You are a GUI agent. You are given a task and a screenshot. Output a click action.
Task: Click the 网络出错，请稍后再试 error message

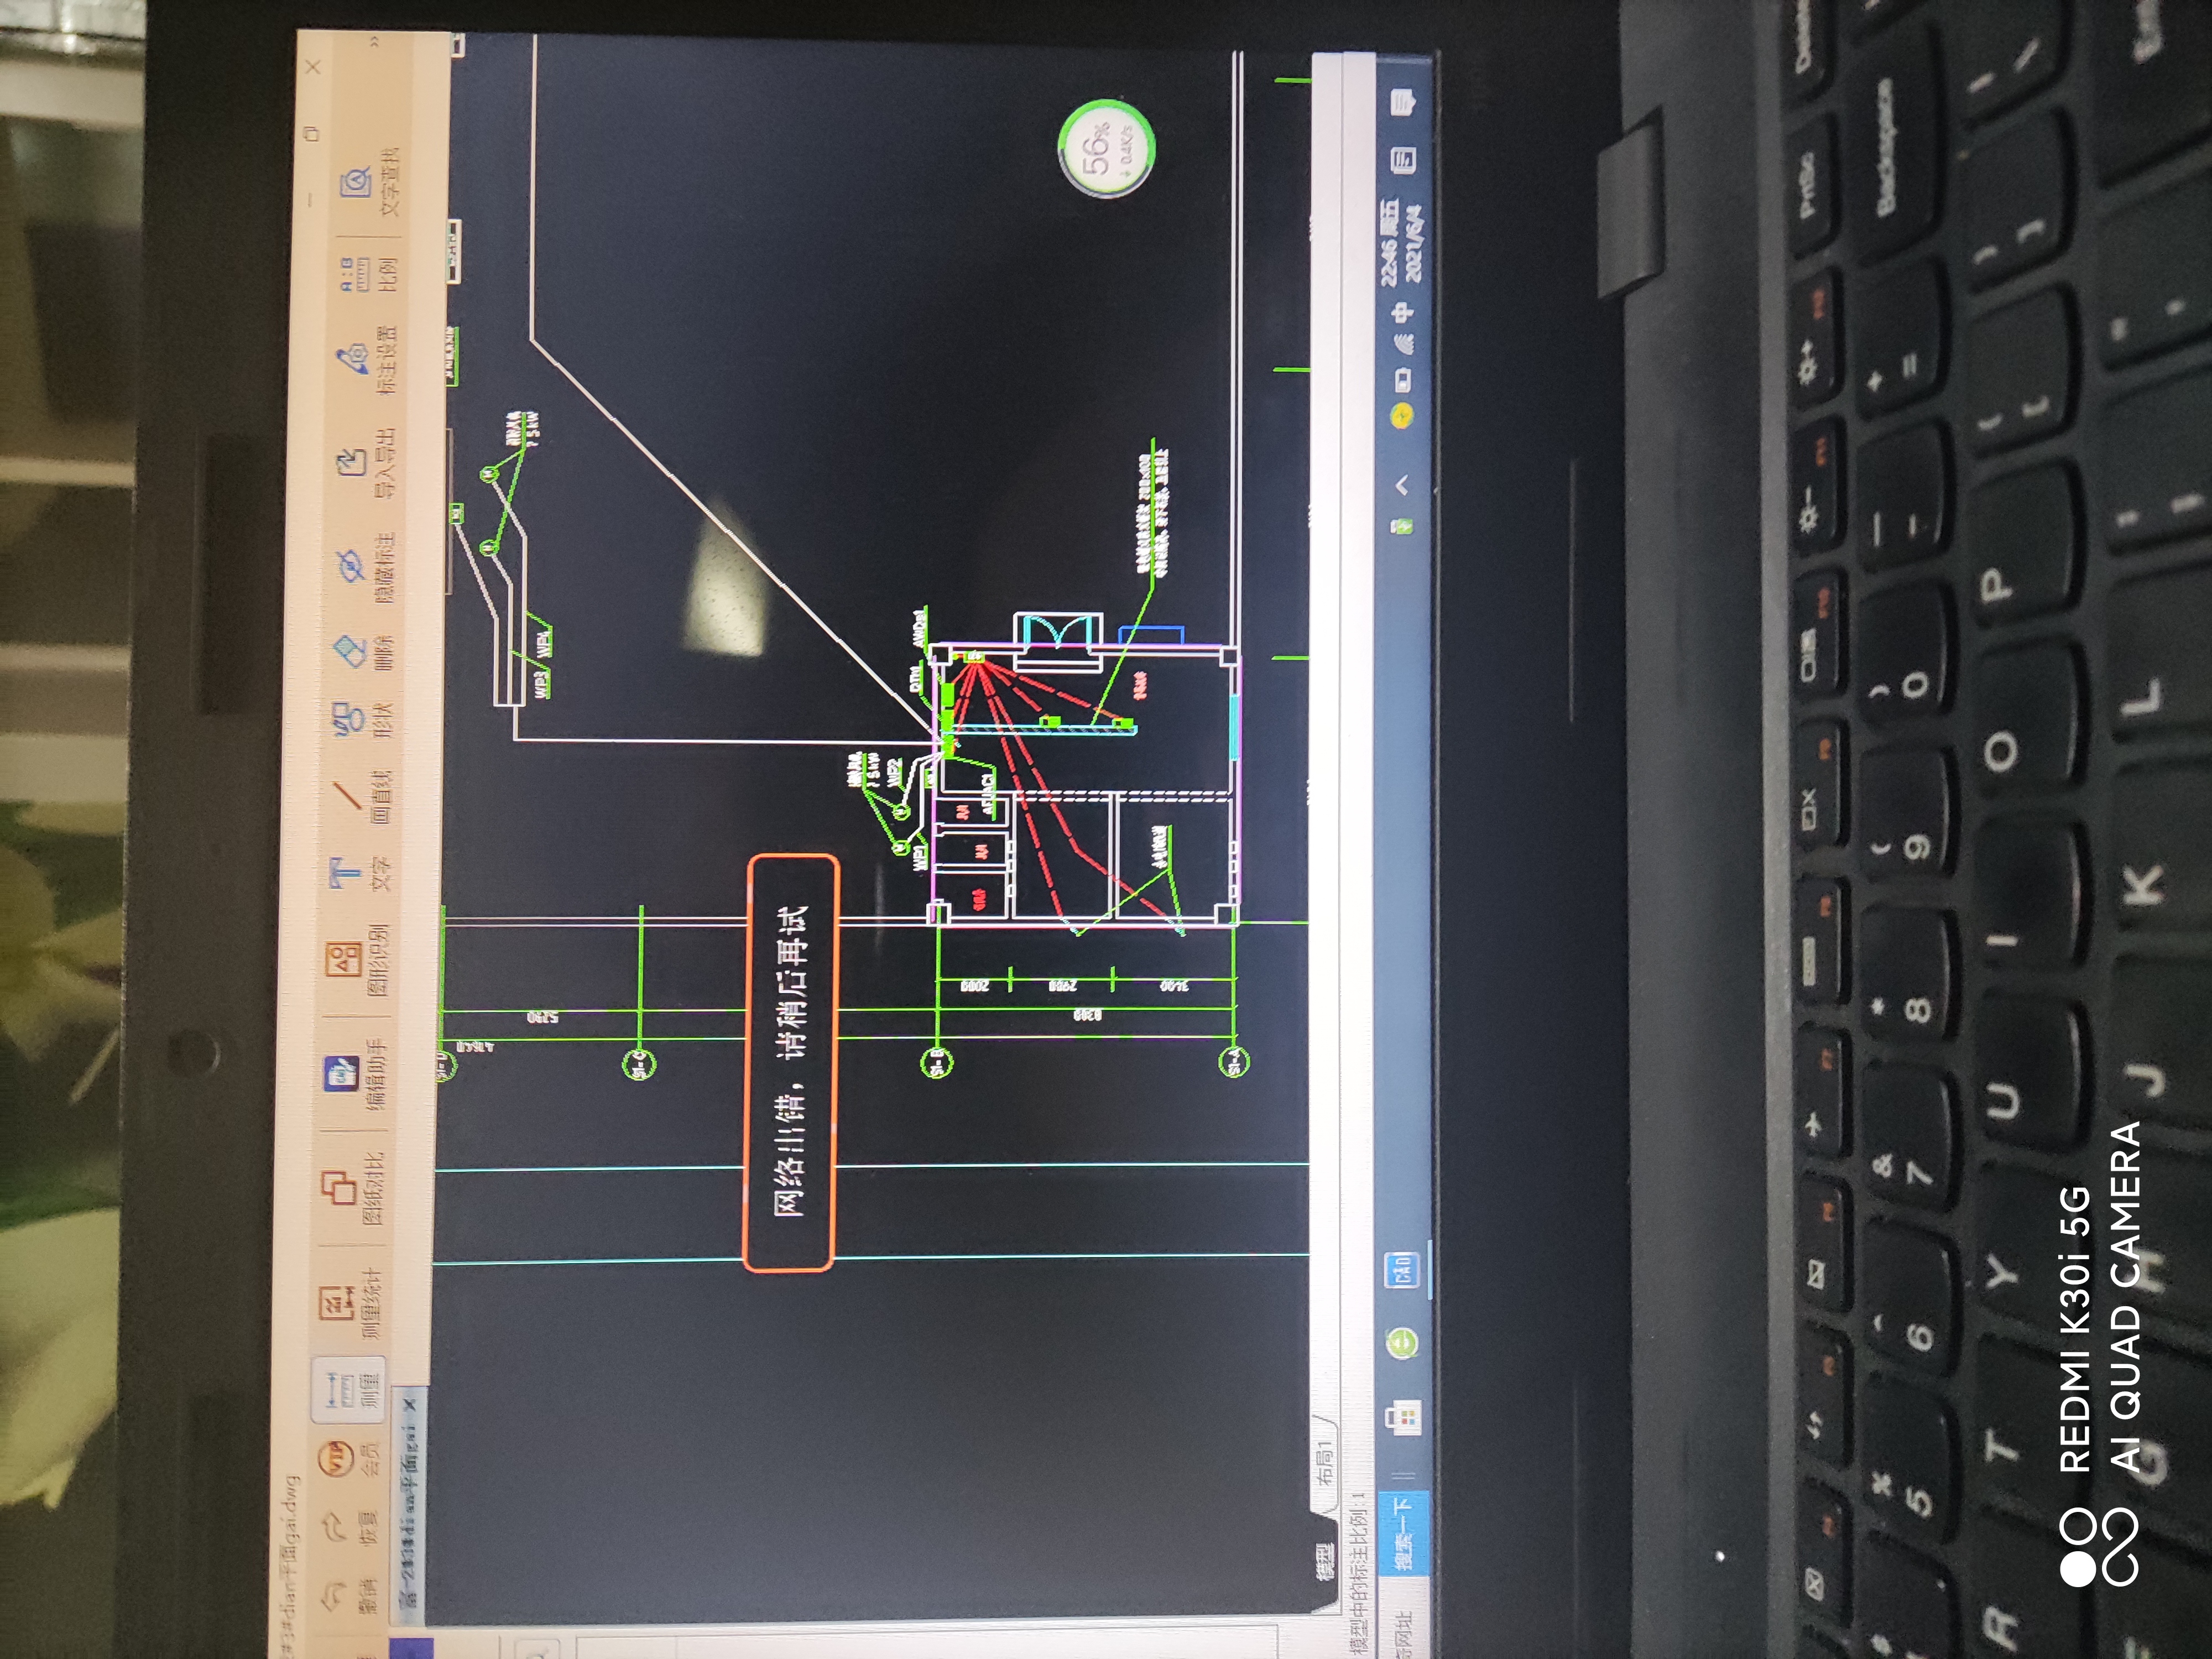[x=791, y=1062]
